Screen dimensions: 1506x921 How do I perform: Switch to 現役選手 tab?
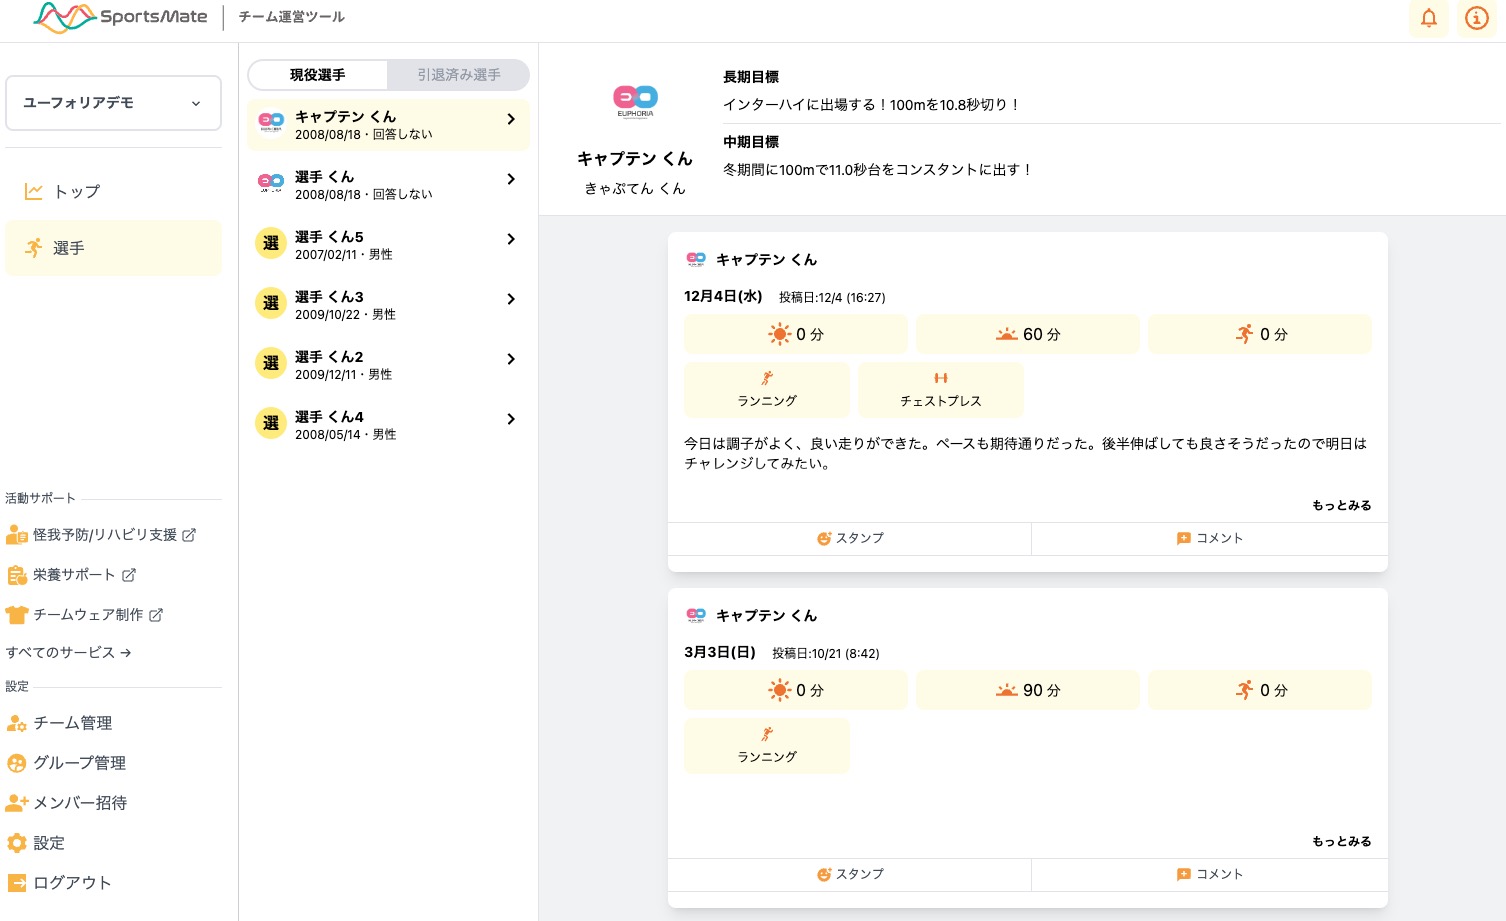pos(318,75)
